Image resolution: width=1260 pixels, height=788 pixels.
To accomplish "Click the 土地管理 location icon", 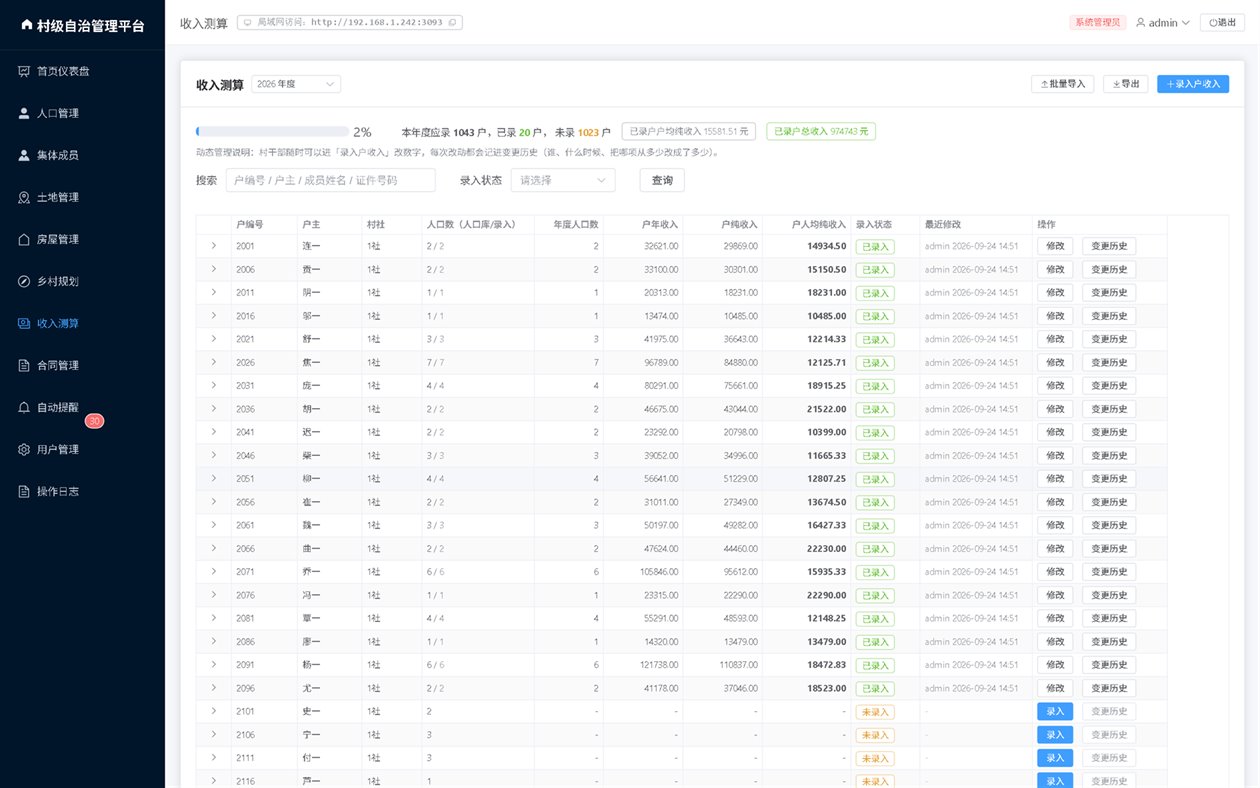I will click(24, 197).
